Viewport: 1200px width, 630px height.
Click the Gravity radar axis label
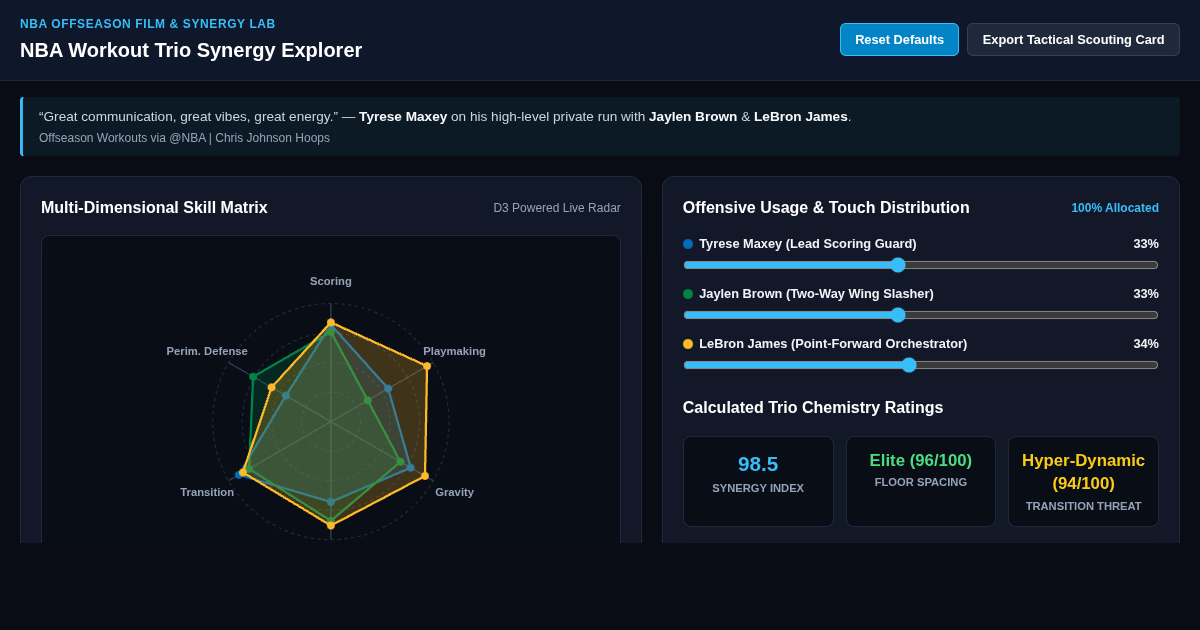(x=454, y=492)
